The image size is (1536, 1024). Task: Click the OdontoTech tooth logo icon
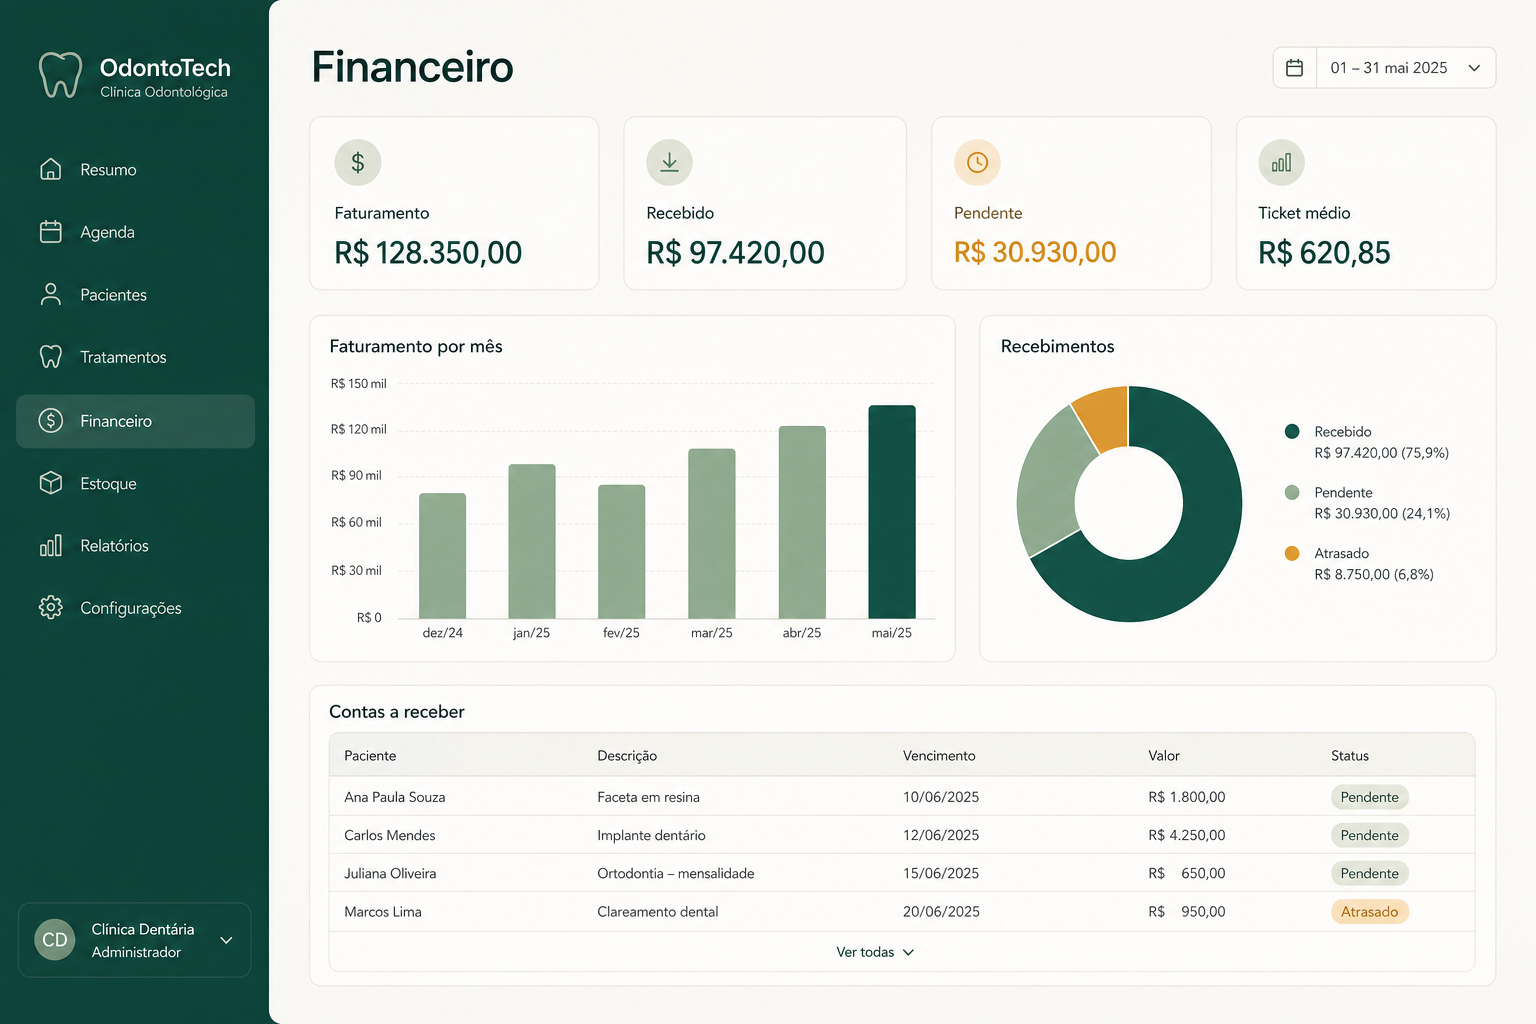click(60, 75)
